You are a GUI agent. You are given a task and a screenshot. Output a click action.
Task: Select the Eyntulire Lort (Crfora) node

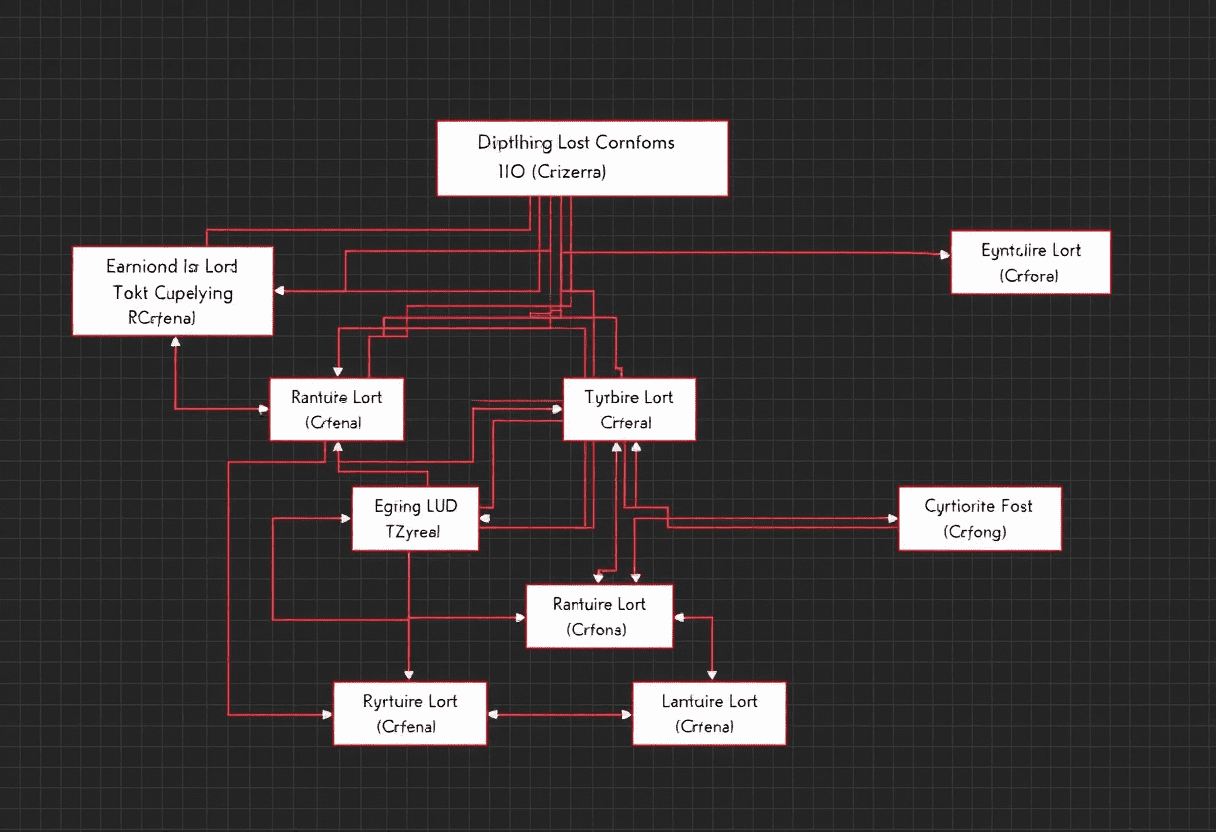pos(1030,262)
